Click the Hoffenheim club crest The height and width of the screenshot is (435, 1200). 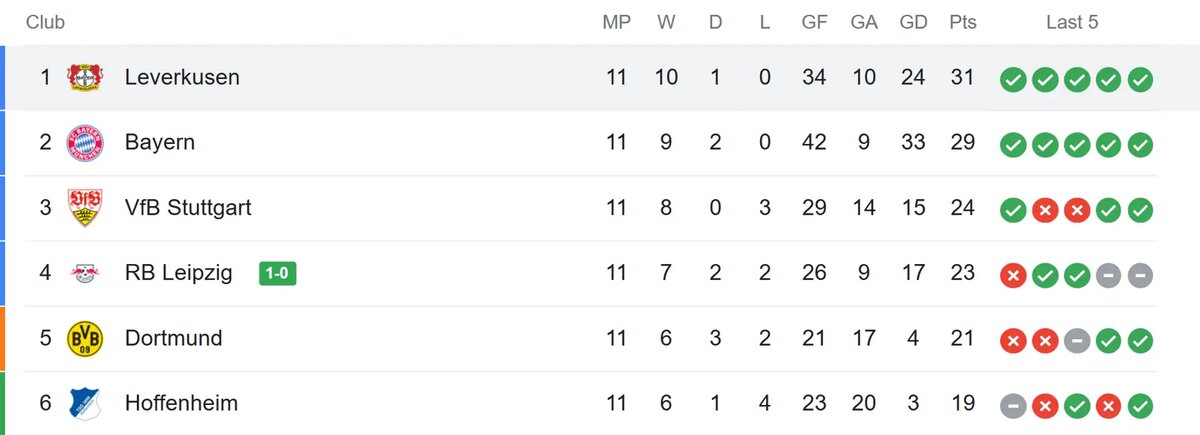[x=84, y=404]
